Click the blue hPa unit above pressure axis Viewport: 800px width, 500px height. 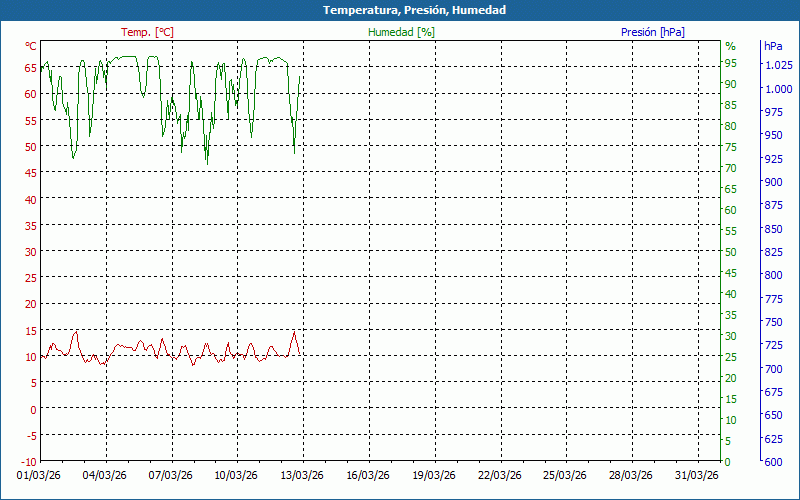(x=773, y=46)
